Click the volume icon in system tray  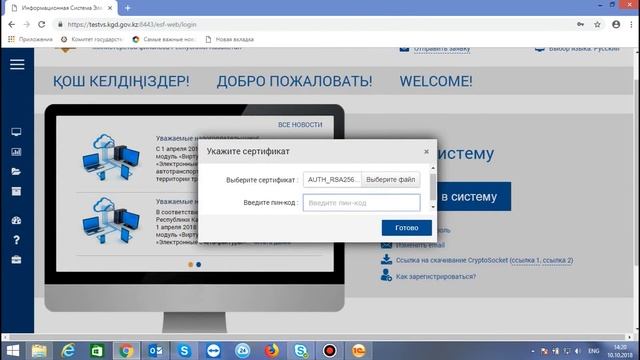tap(577, 351)
